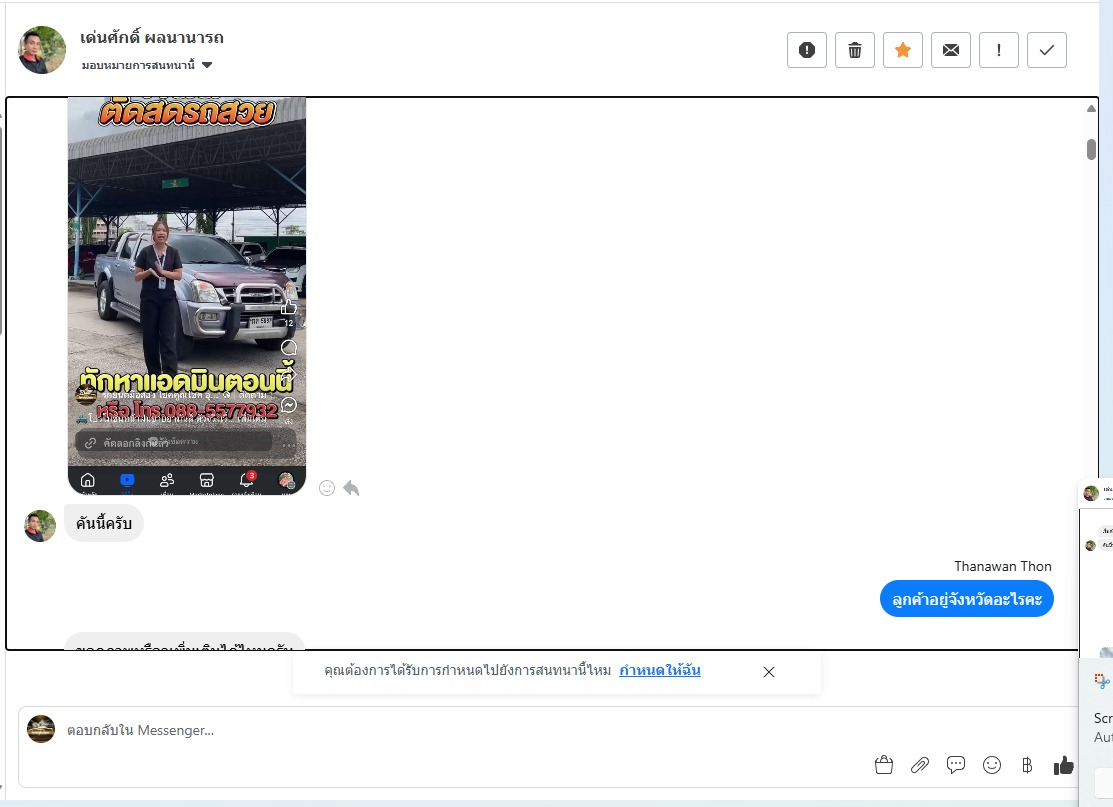Click scroll-up arrow on conversation scrollbar

tap(1091, 108)
